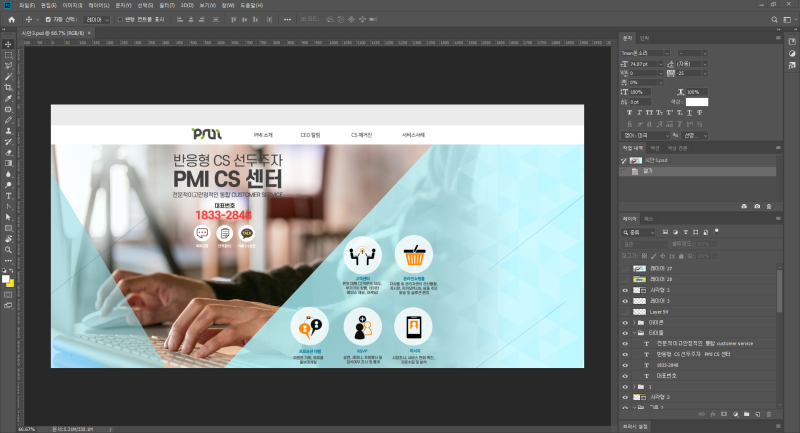Open the search icon at top right
The width and height of the screenshot is (800, 433).
(x=774, y=19)
